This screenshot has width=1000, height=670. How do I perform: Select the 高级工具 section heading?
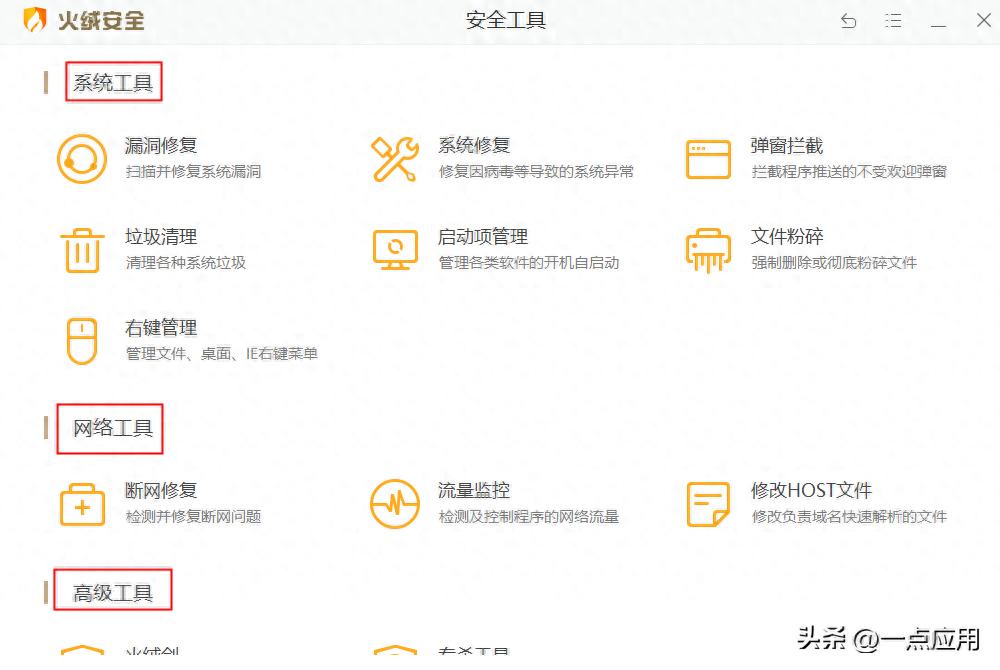click(x=113, y=593)
